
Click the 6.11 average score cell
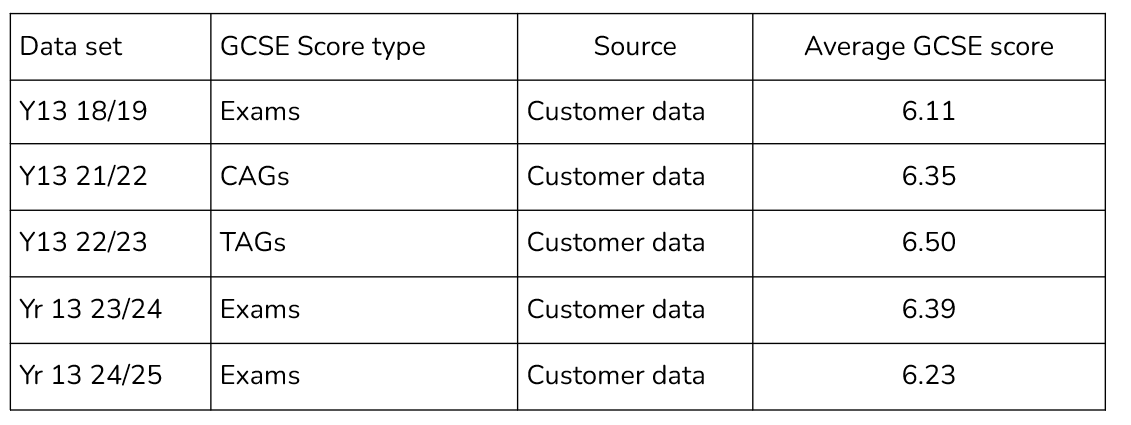(929, 112)
